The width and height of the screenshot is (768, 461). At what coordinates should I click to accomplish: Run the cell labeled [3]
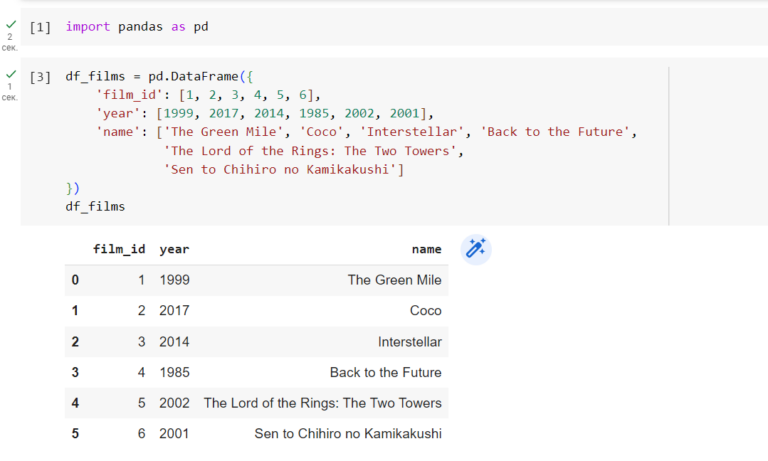[40, 77]
